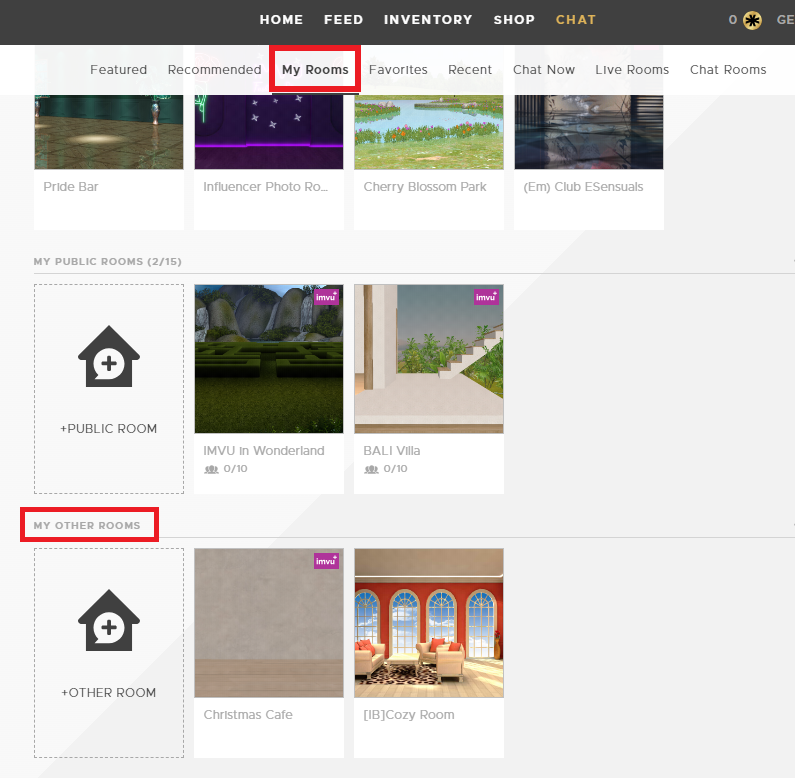The image size is (795, 778).
Task: Click the imvu+ badge on Christmas Cafe
Action: tap(326, 561)
